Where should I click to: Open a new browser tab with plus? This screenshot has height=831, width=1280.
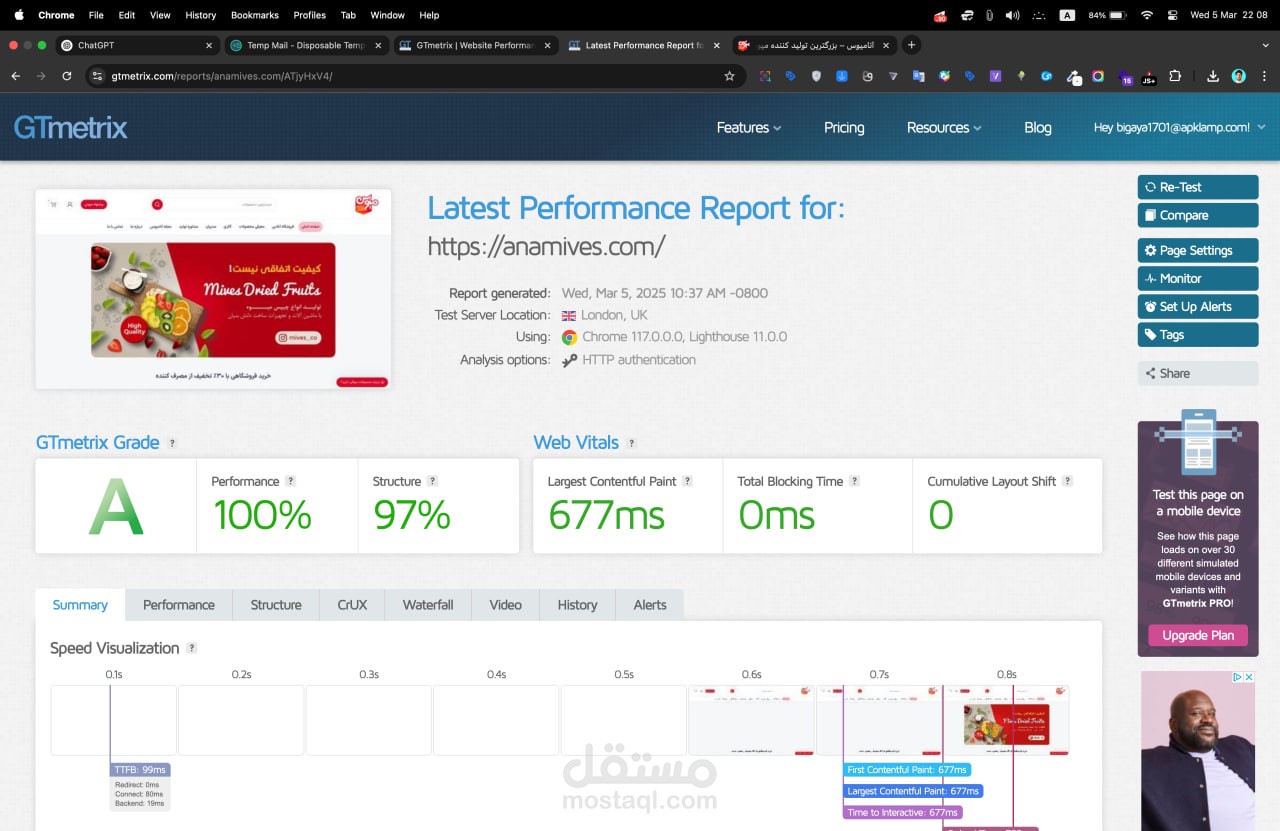(x=911, y=45)
